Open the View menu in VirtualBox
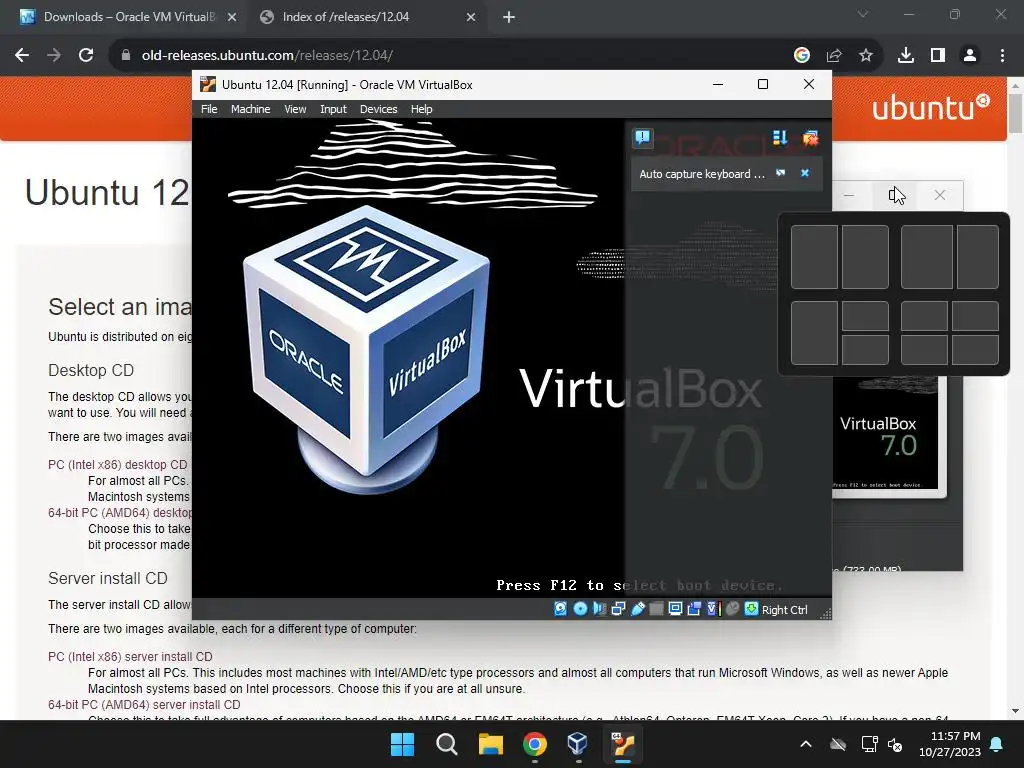The height and width of the screenshot is (768, 1024). 295,109
